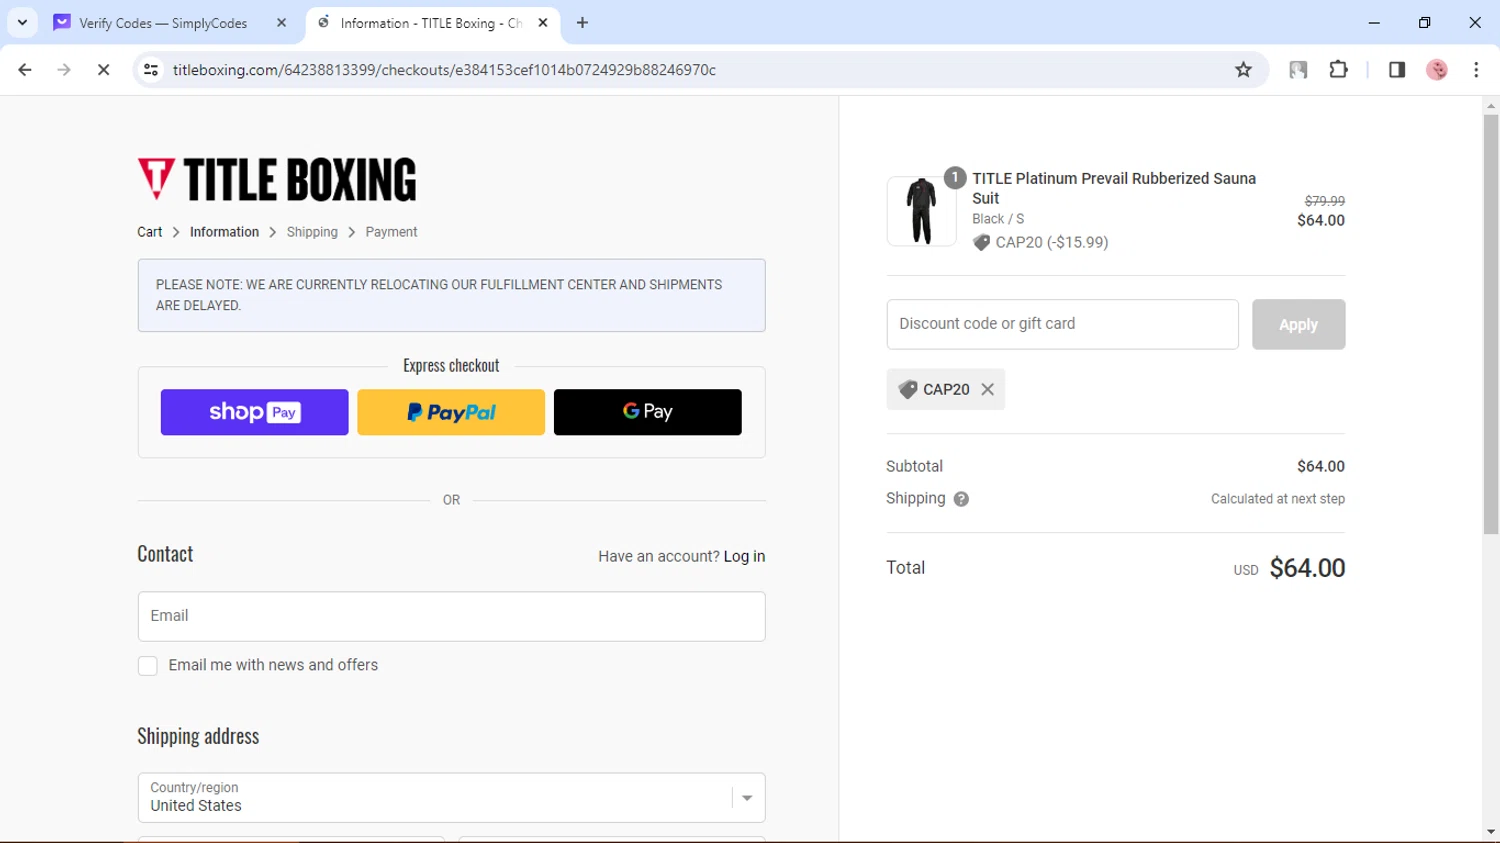The height and width of the screenshot is (843, 1500).
Task: Select Shipping breadcrumb step
Action: [312, 232]
